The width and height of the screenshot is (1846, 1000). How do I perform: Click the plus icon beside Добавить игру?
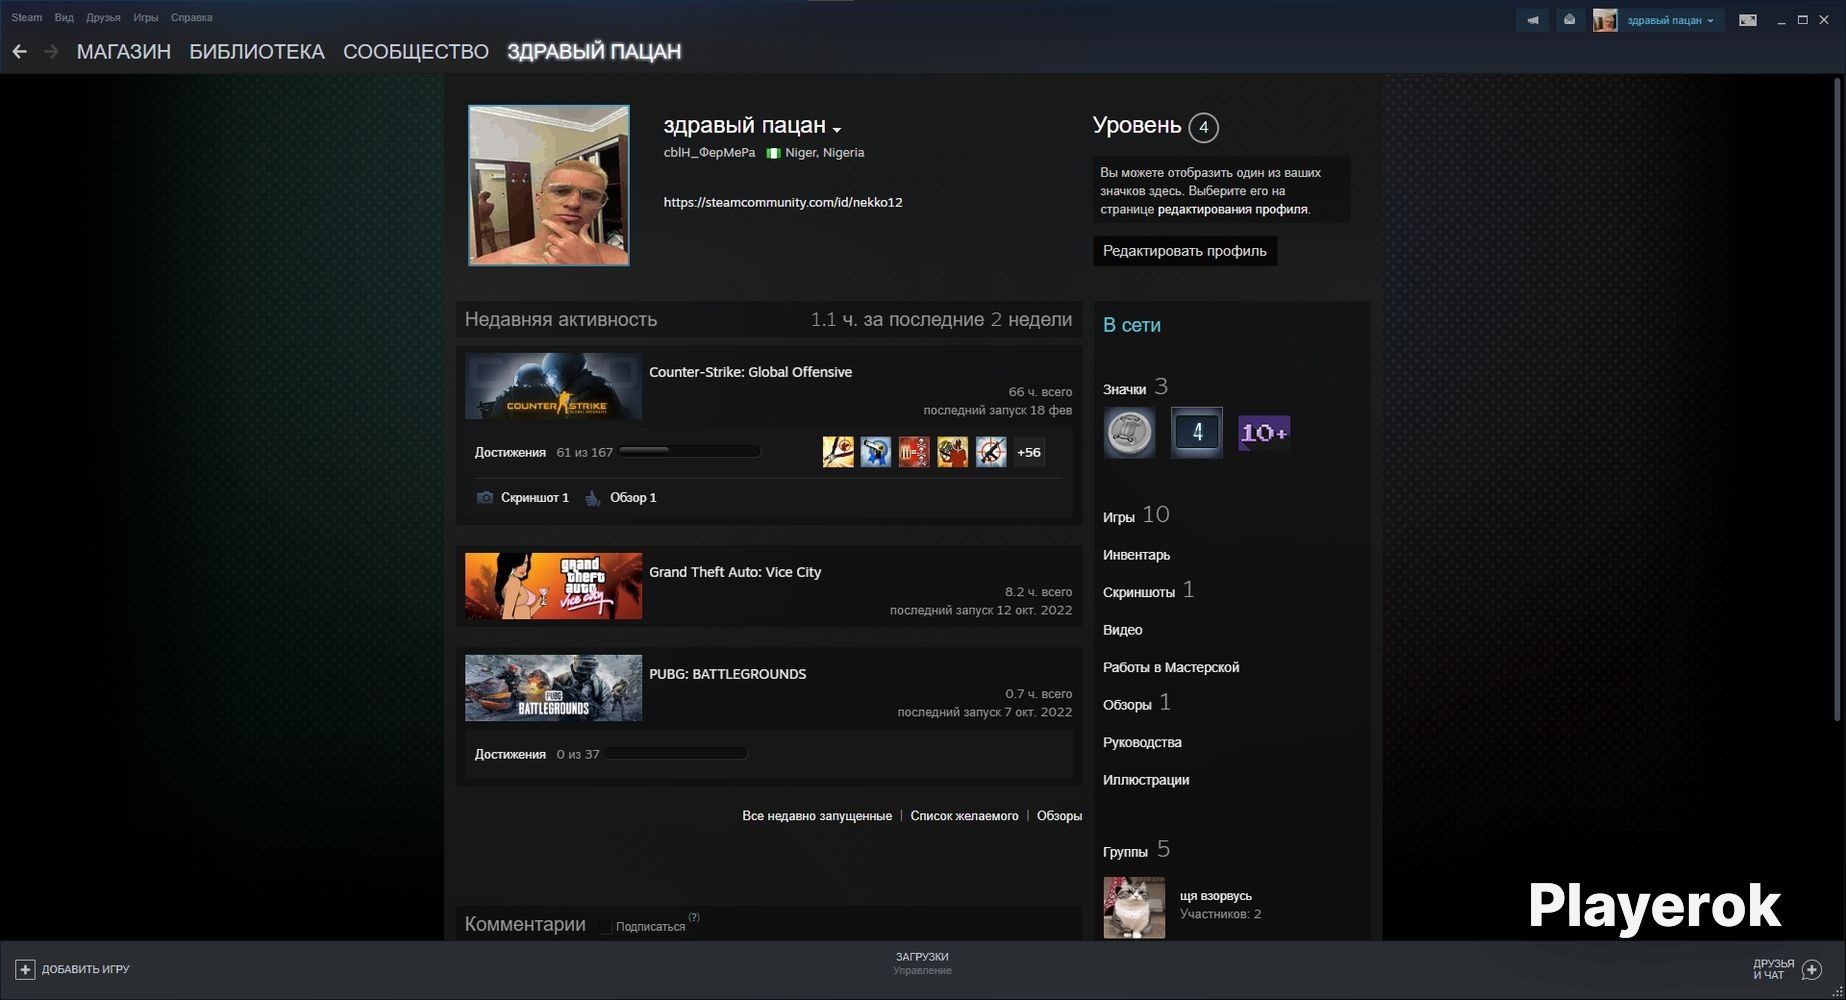tap(25, 969)
